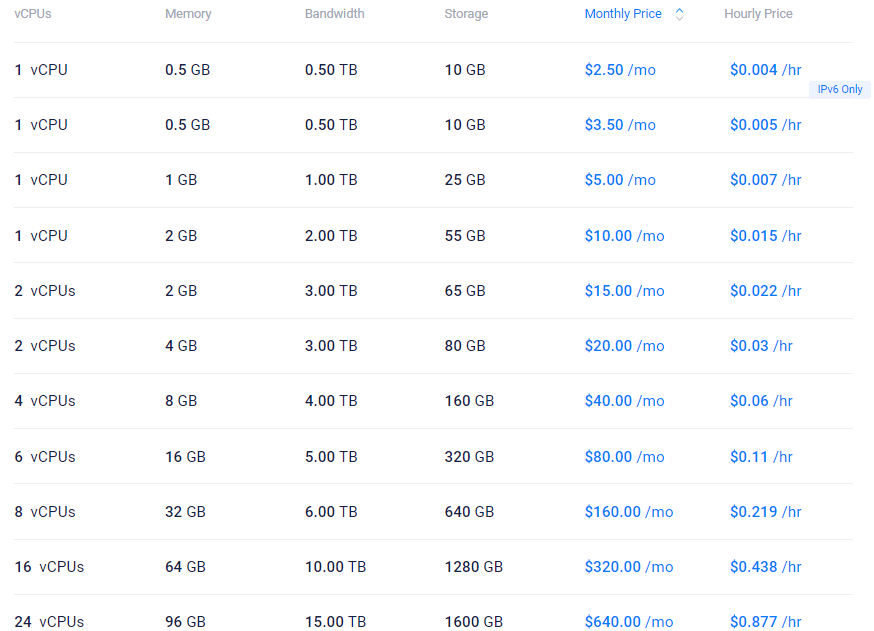This screenshot has width=874, height=631.
Task: Click the IPv6 Only badge
Action: [x=840, y=89]
